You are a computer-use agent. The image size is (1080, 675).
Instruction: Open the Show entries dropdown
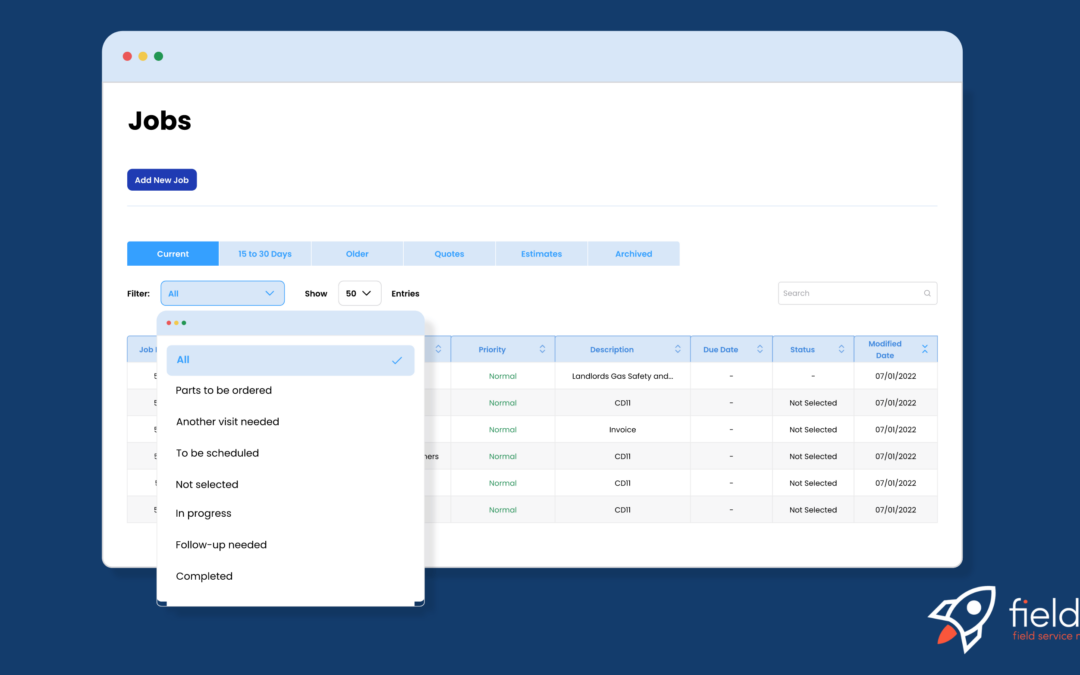click(x=359, y=292)
